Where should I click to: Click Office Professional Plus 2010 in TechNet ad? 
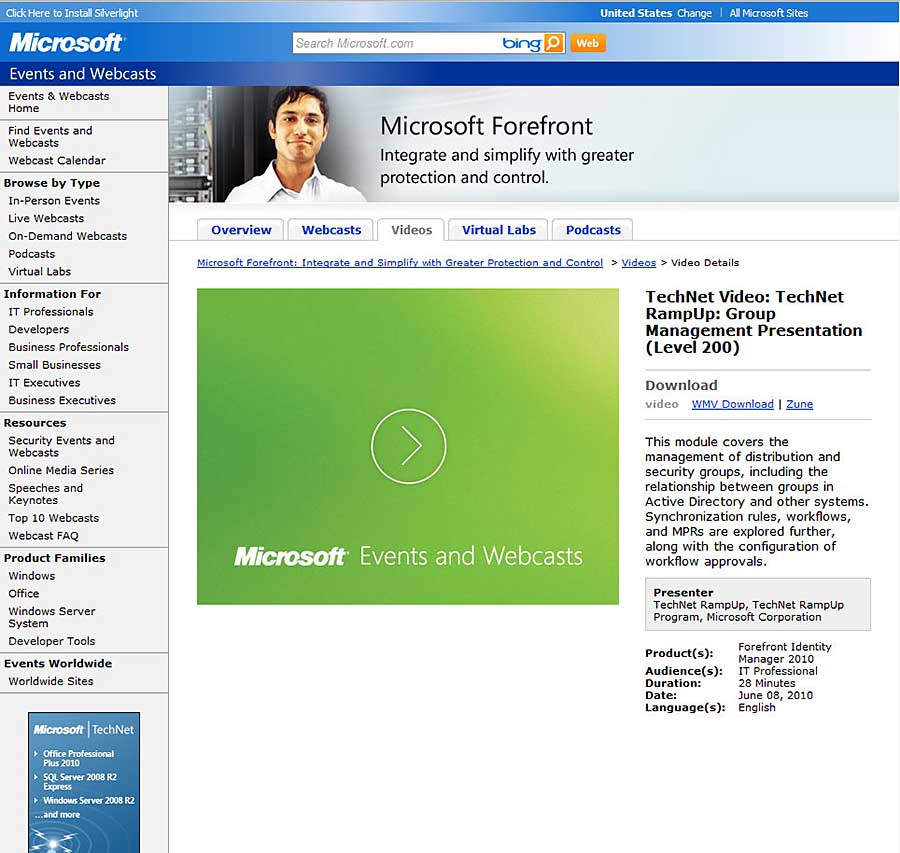click(78, 758)
